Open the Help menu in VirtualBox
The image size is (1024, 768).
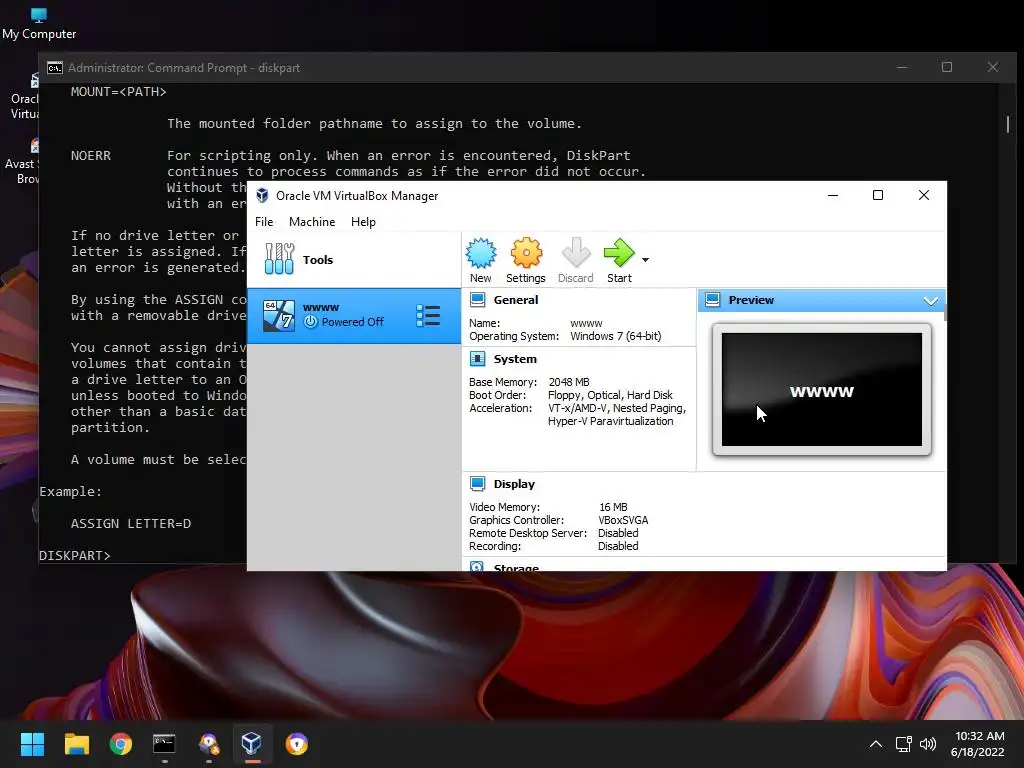point(363,222)
